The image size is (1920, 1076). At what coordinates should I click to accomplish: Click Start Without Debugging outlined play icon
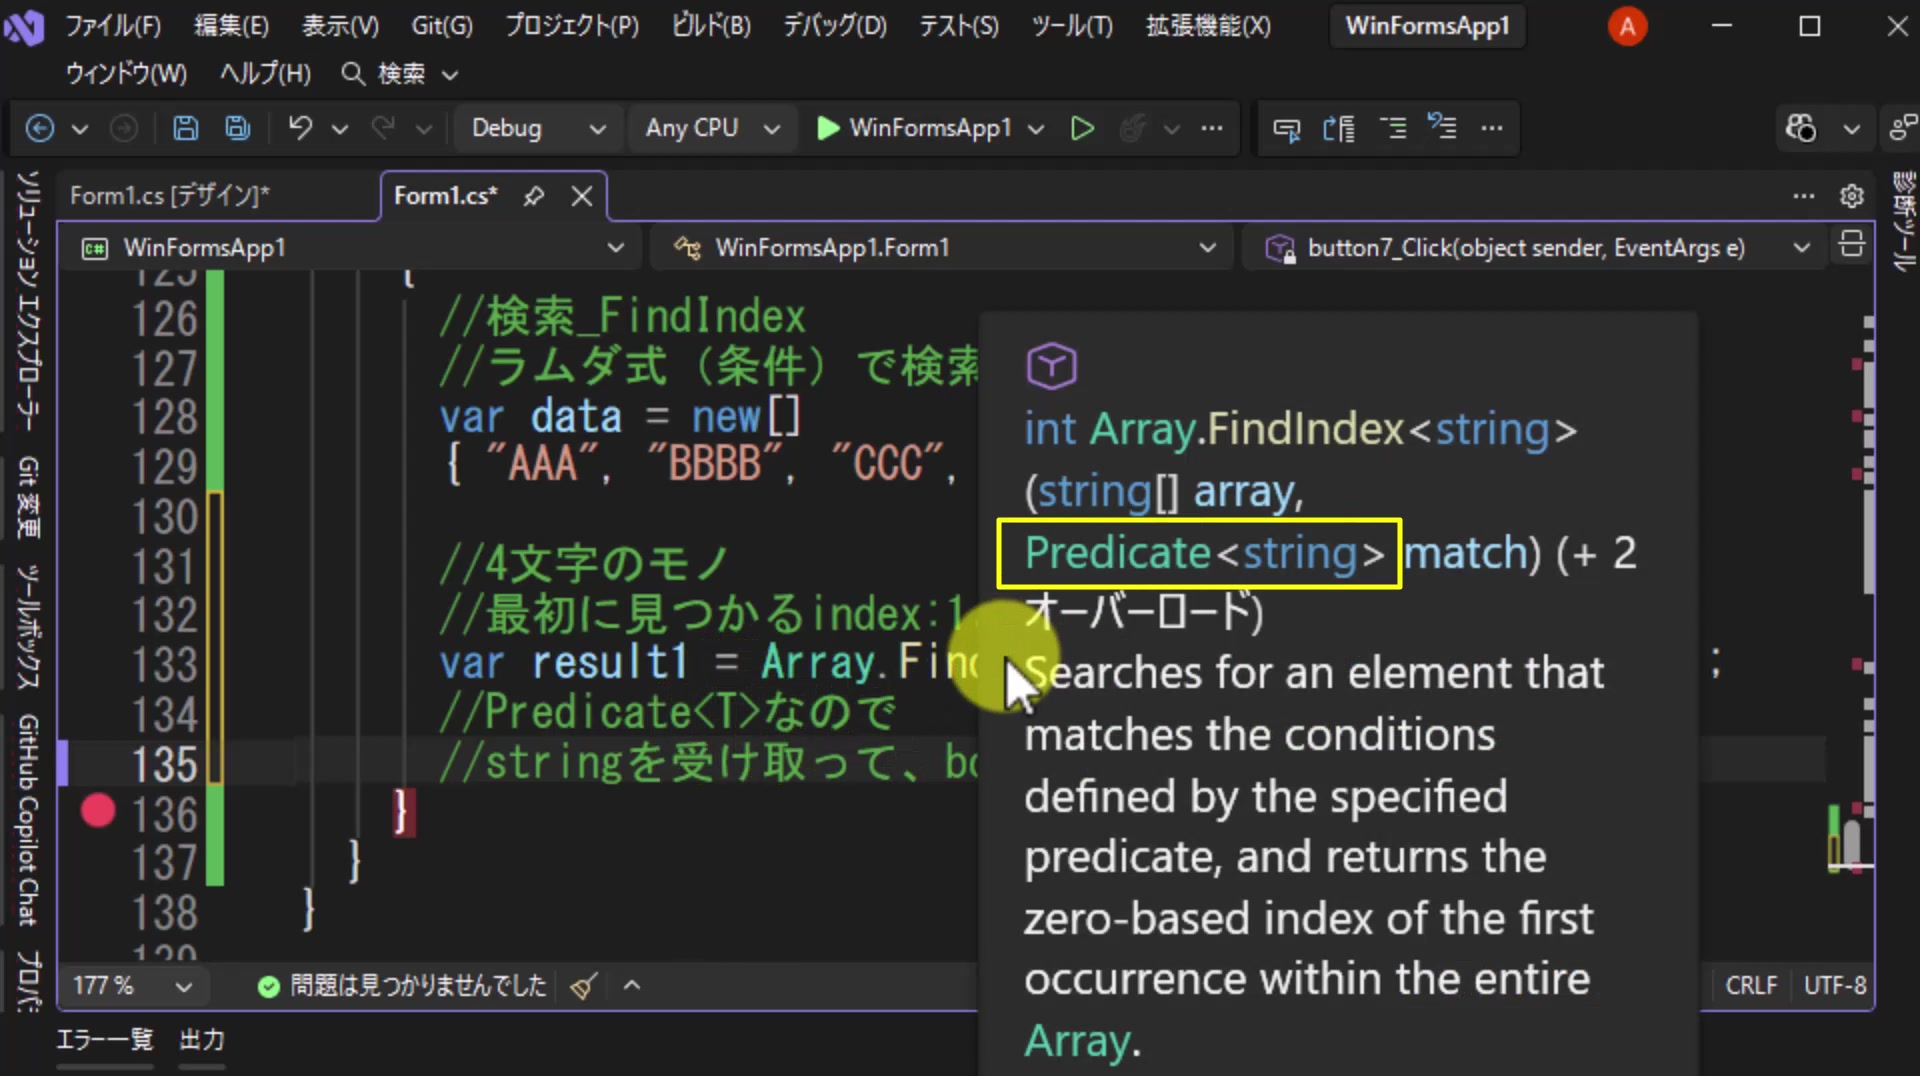click(x=1081, y=128)
